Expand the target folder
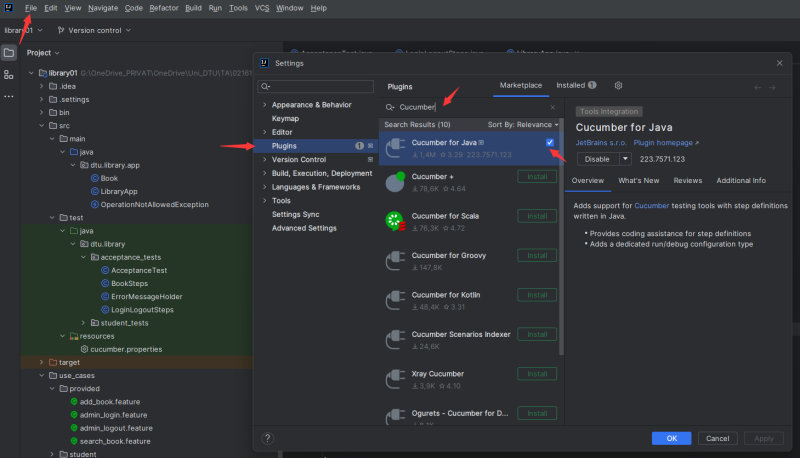This screenshot has height=458, width=800. coord(42,362)
